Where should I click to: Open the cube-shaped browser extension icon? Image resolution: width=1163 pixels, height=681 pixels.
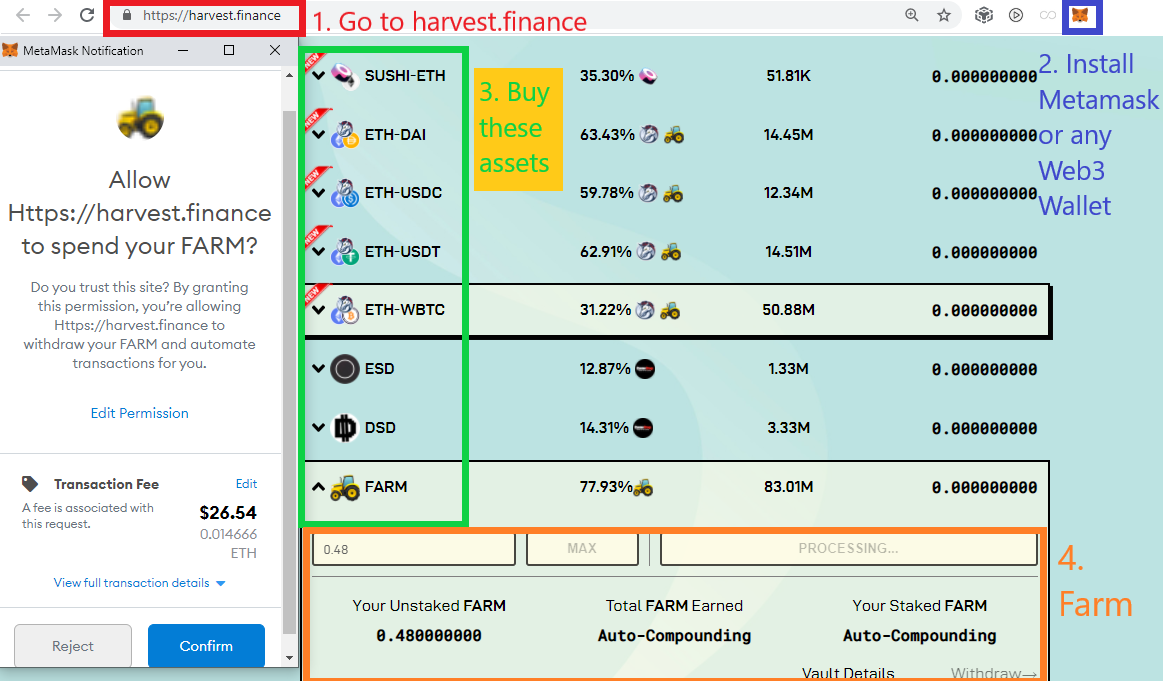(x=984, y=15)
